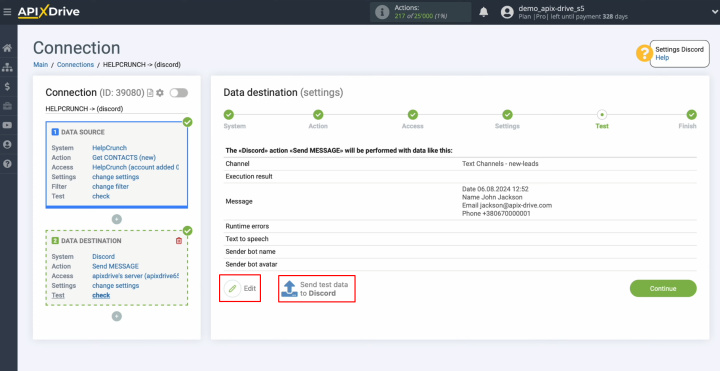The height and width of the screenshot is (371, 720).
Task: Click the Send MESSAGE action link
Action: point(115,266)
